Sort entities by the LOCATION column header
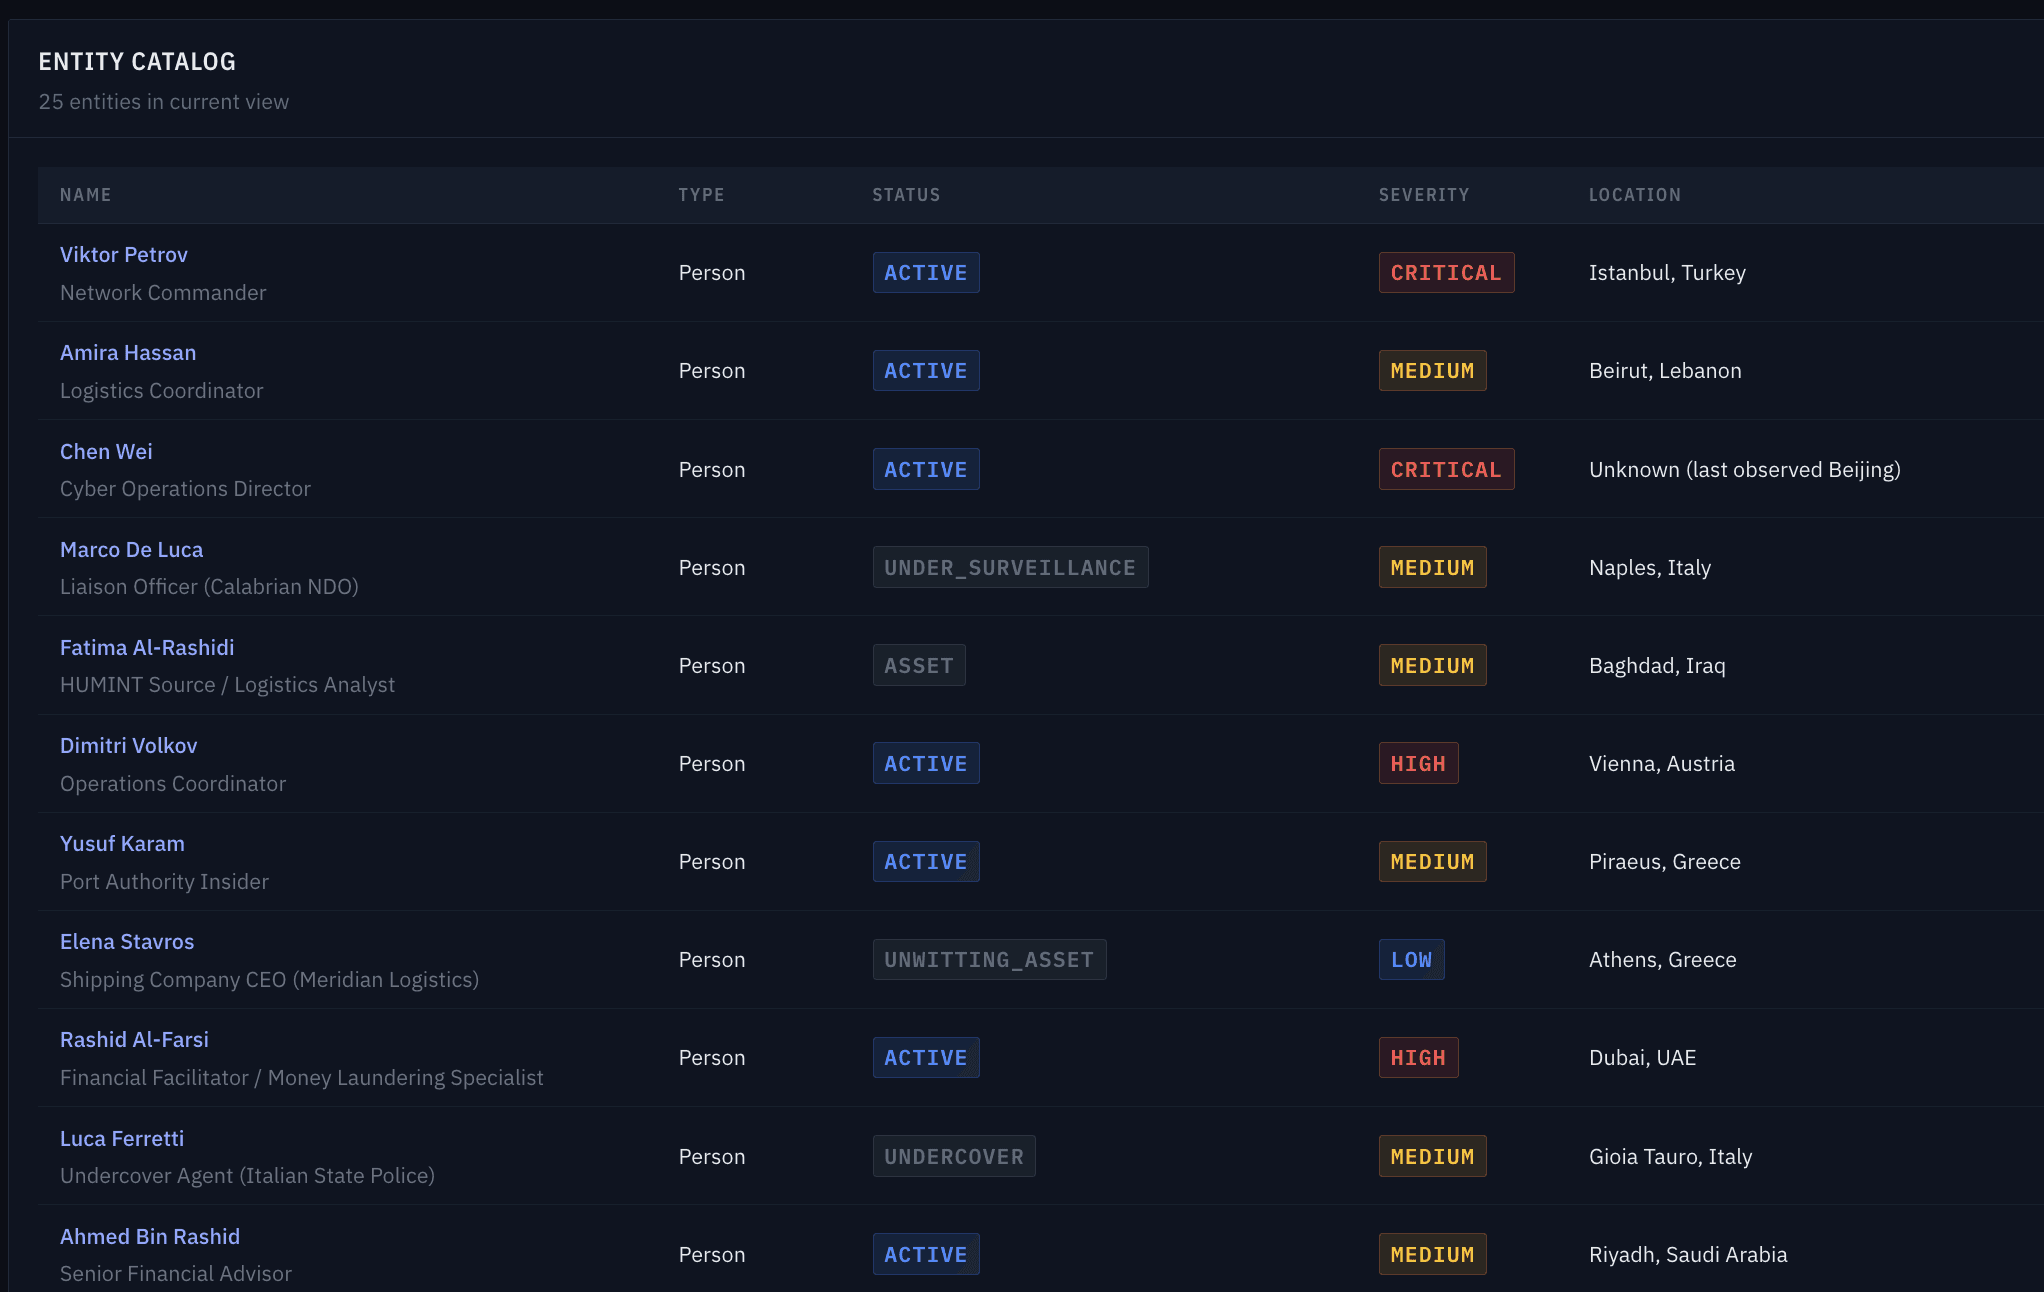This screenshot has width=2044, height=1292. (1635, 195)
